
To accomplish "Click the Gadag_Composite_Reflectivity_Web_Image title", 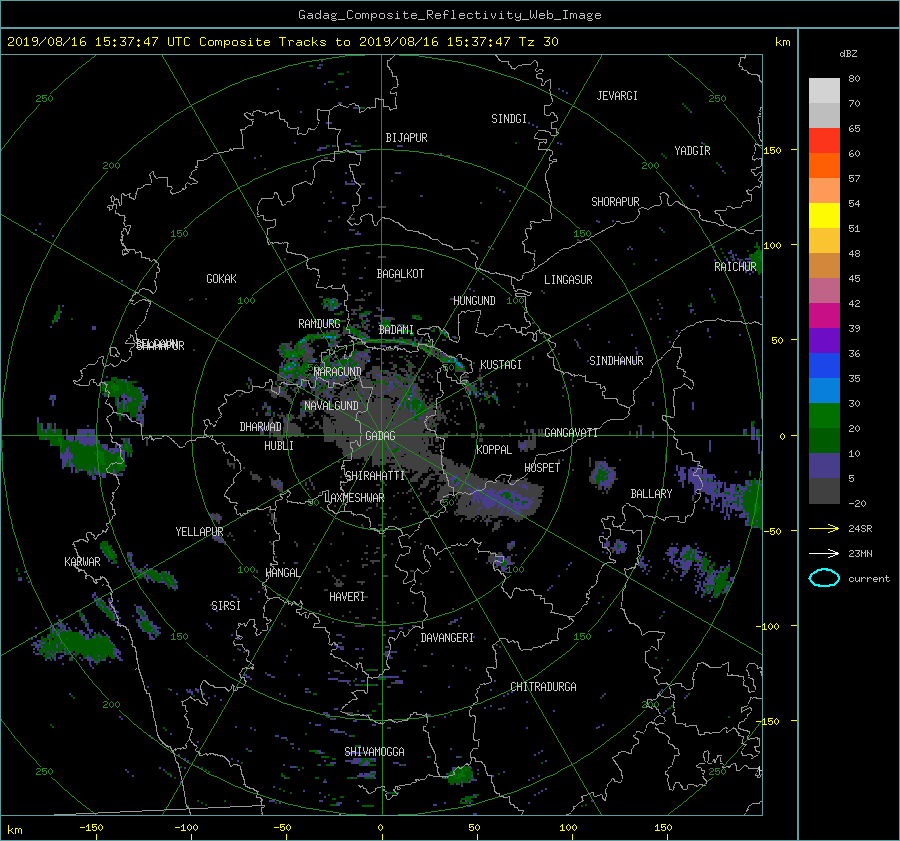I will click(x=449, y=15).
